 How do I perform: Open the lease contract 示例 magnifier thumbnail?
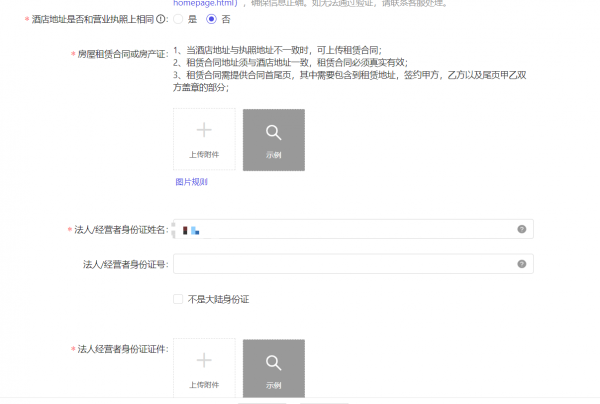pos(274,140)
